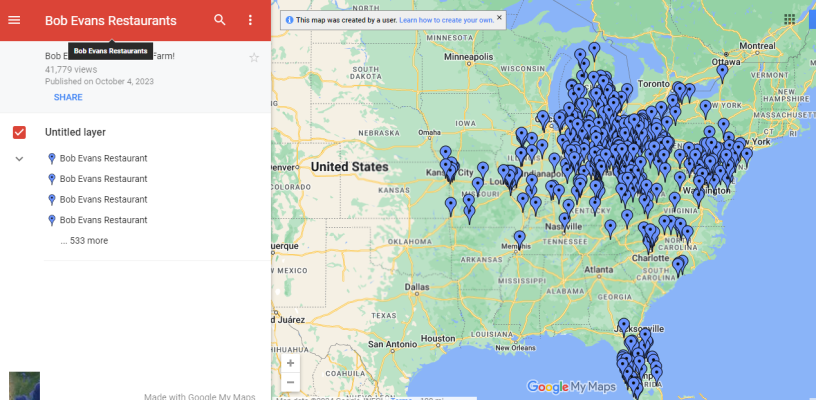Click the Atlanta city label
The height and width of the screenshot is (400, 816).
coord(598,270)
